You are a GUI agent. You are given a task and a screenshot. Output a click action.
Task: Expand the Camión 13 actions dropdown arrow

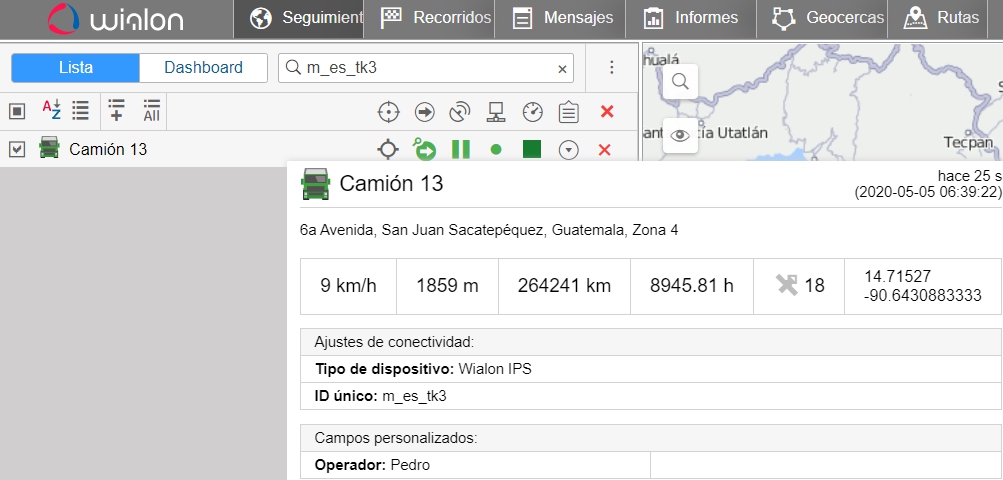coord(569,150)
